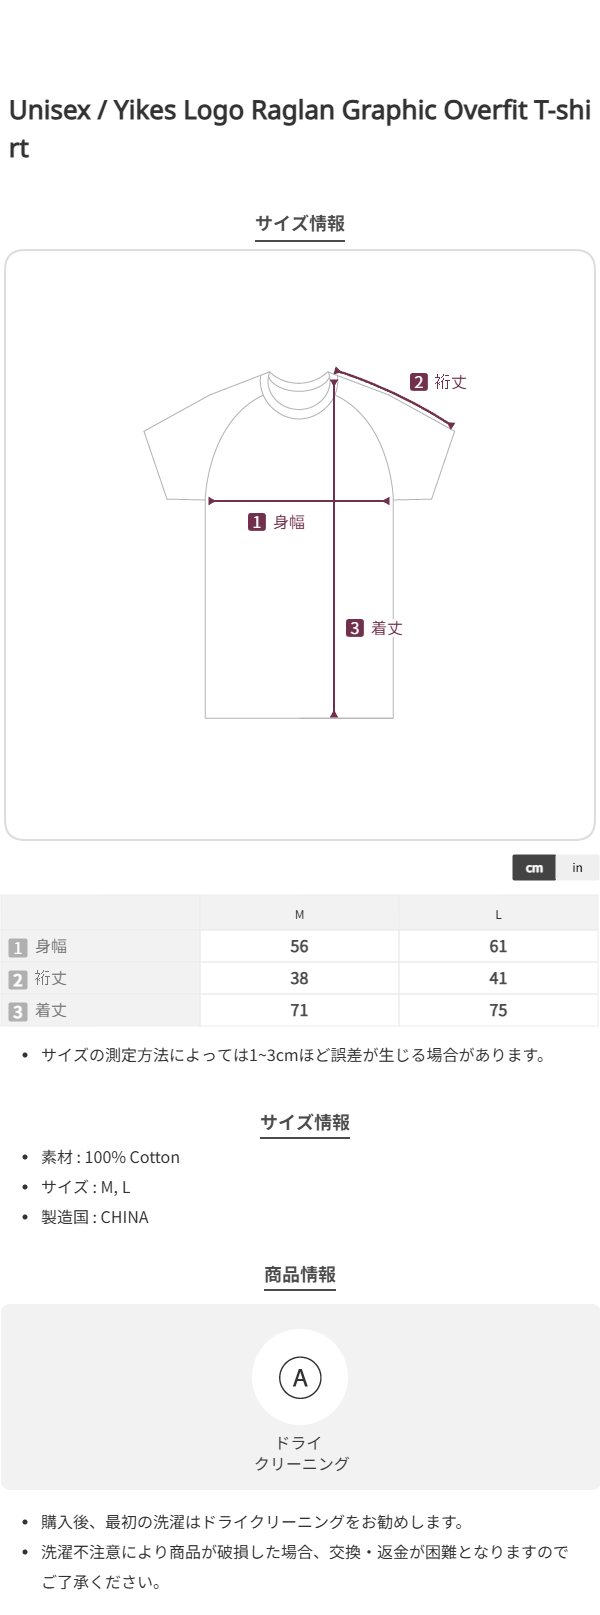Click the 着丈 label in the diagram
The height and width of the screenshot is (1615, 600).
click(387, 628)
